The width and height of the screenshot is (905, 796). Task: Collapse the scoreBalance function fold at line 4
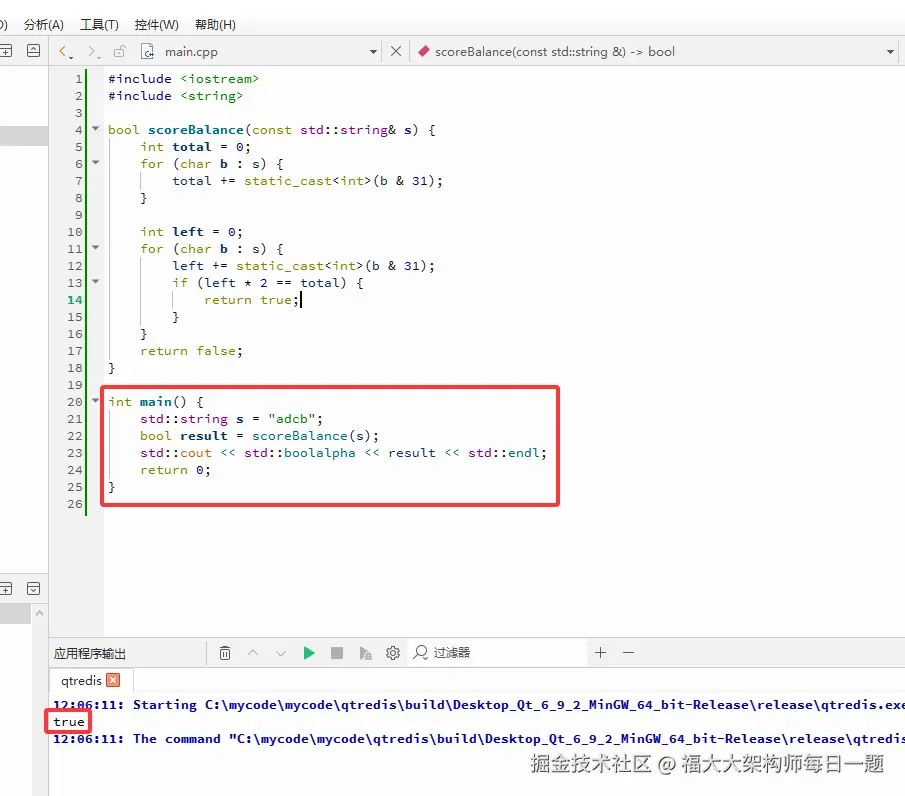pos(96,129)
